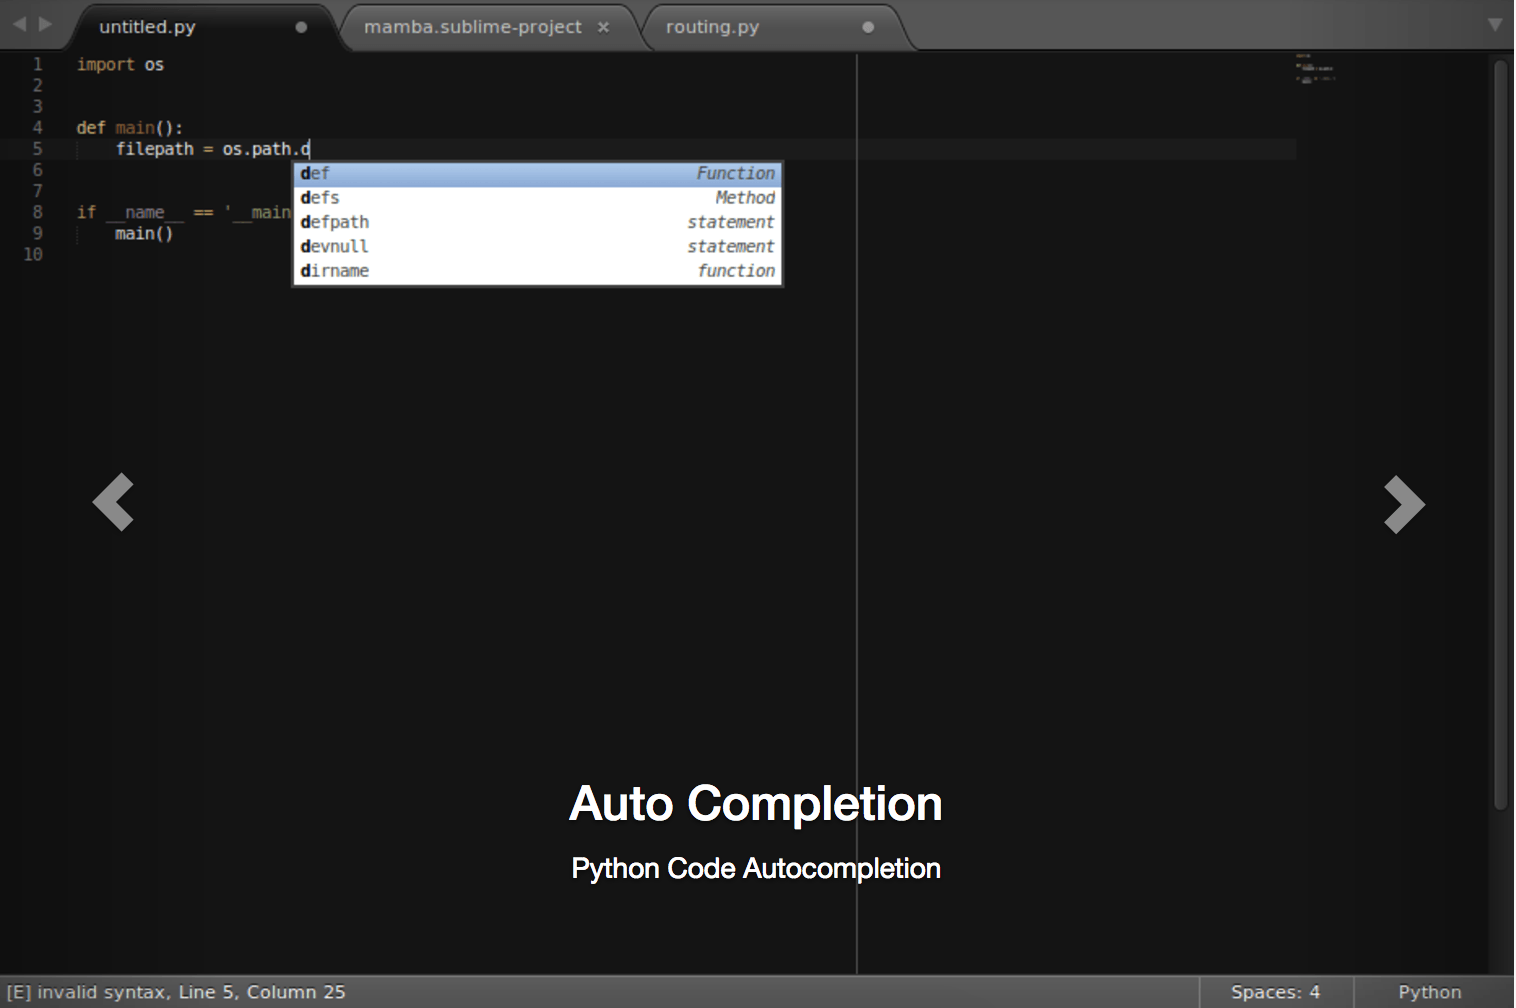The height and width of the screenshot is (1008, 1516).
Task: Switch to the untitled.py tab
Action: (x=147, y=27)
